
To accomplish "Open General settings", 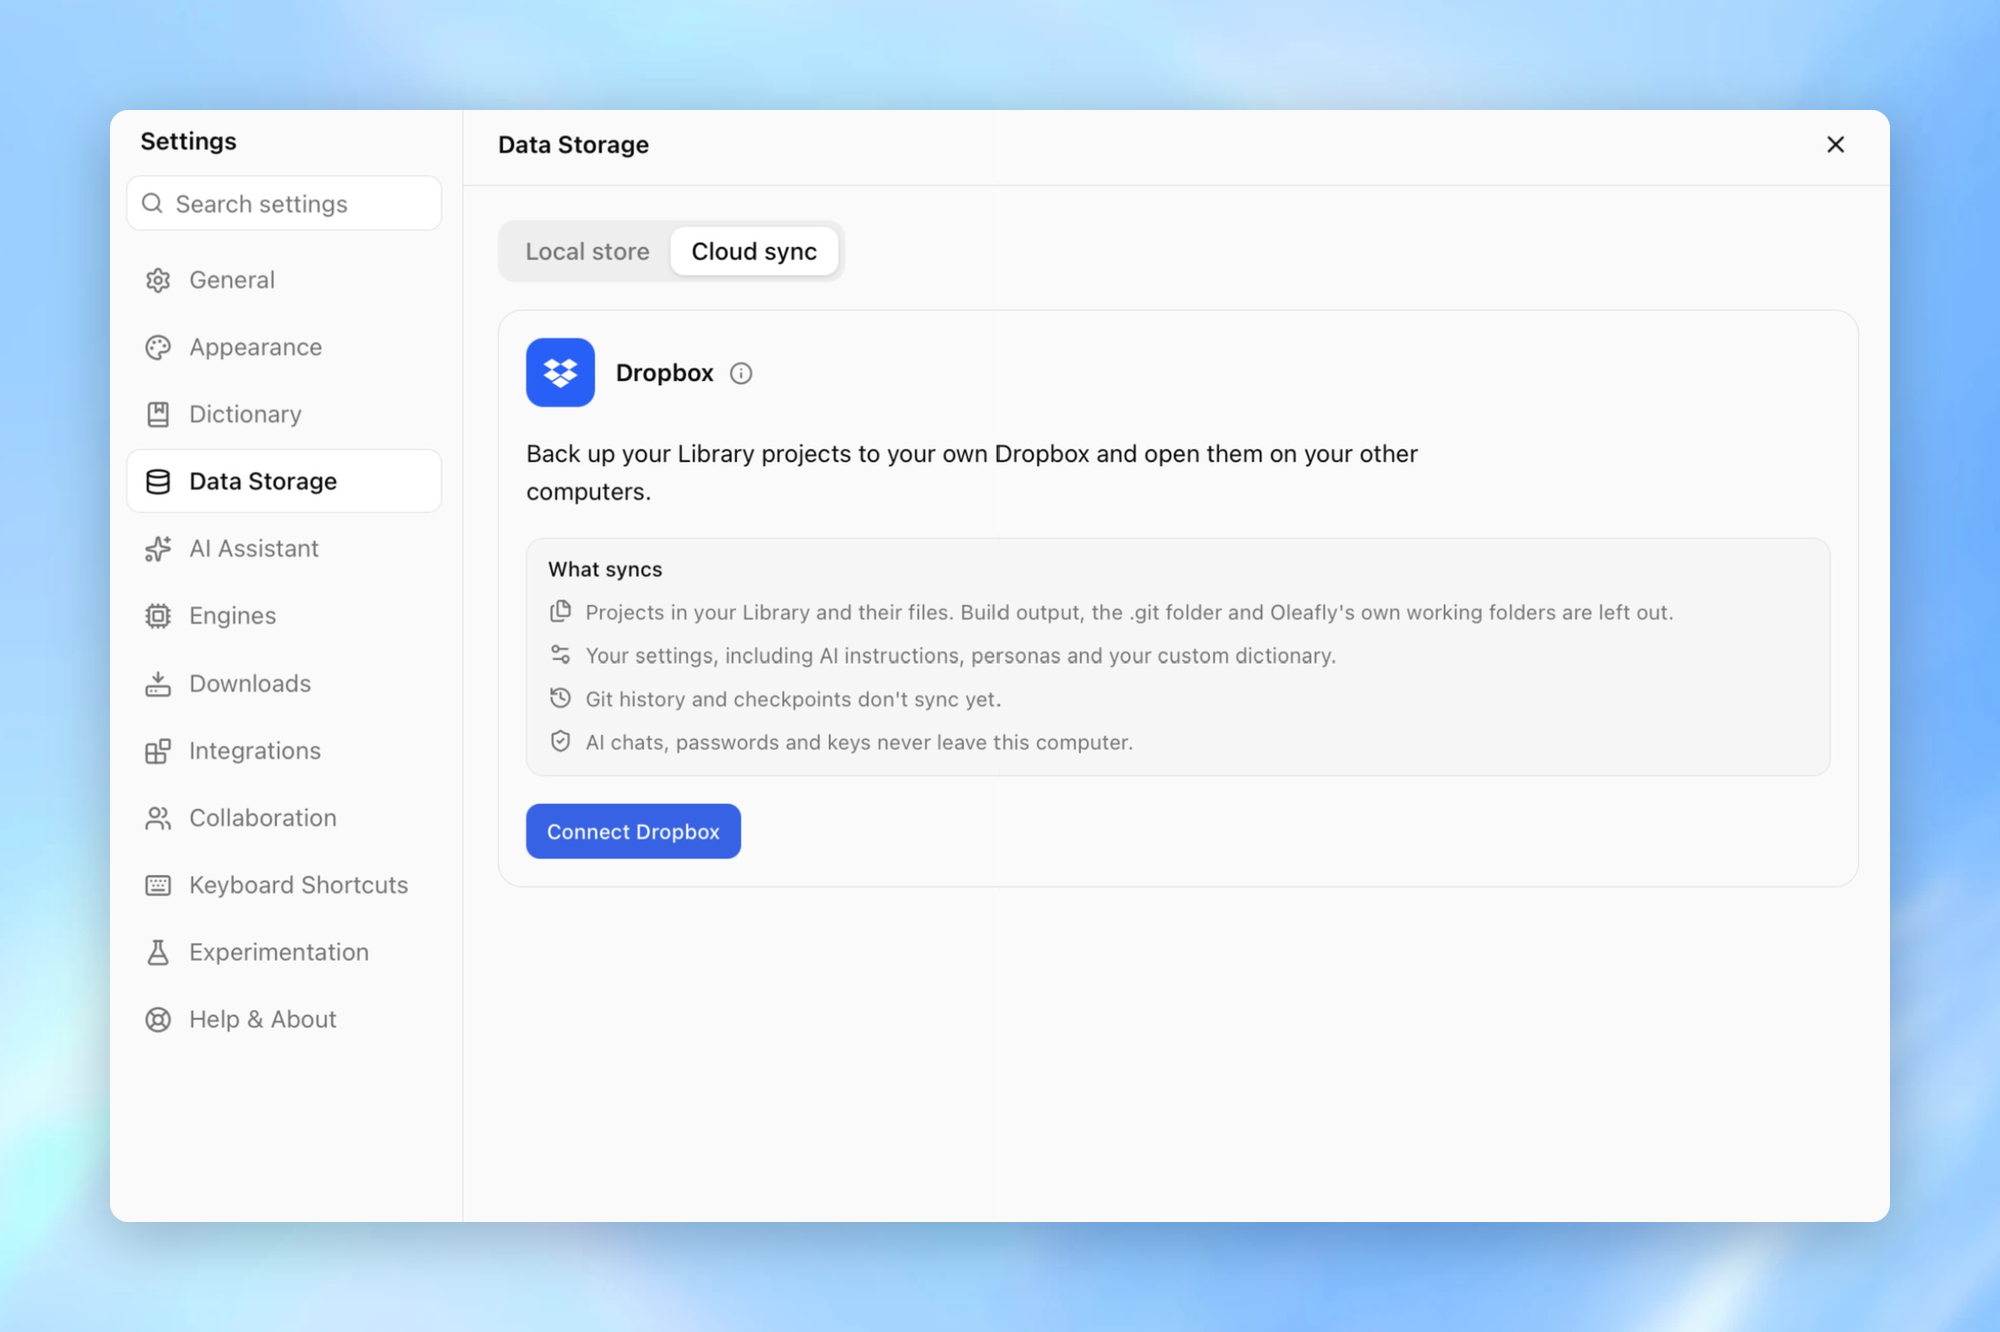I will 284,280.
